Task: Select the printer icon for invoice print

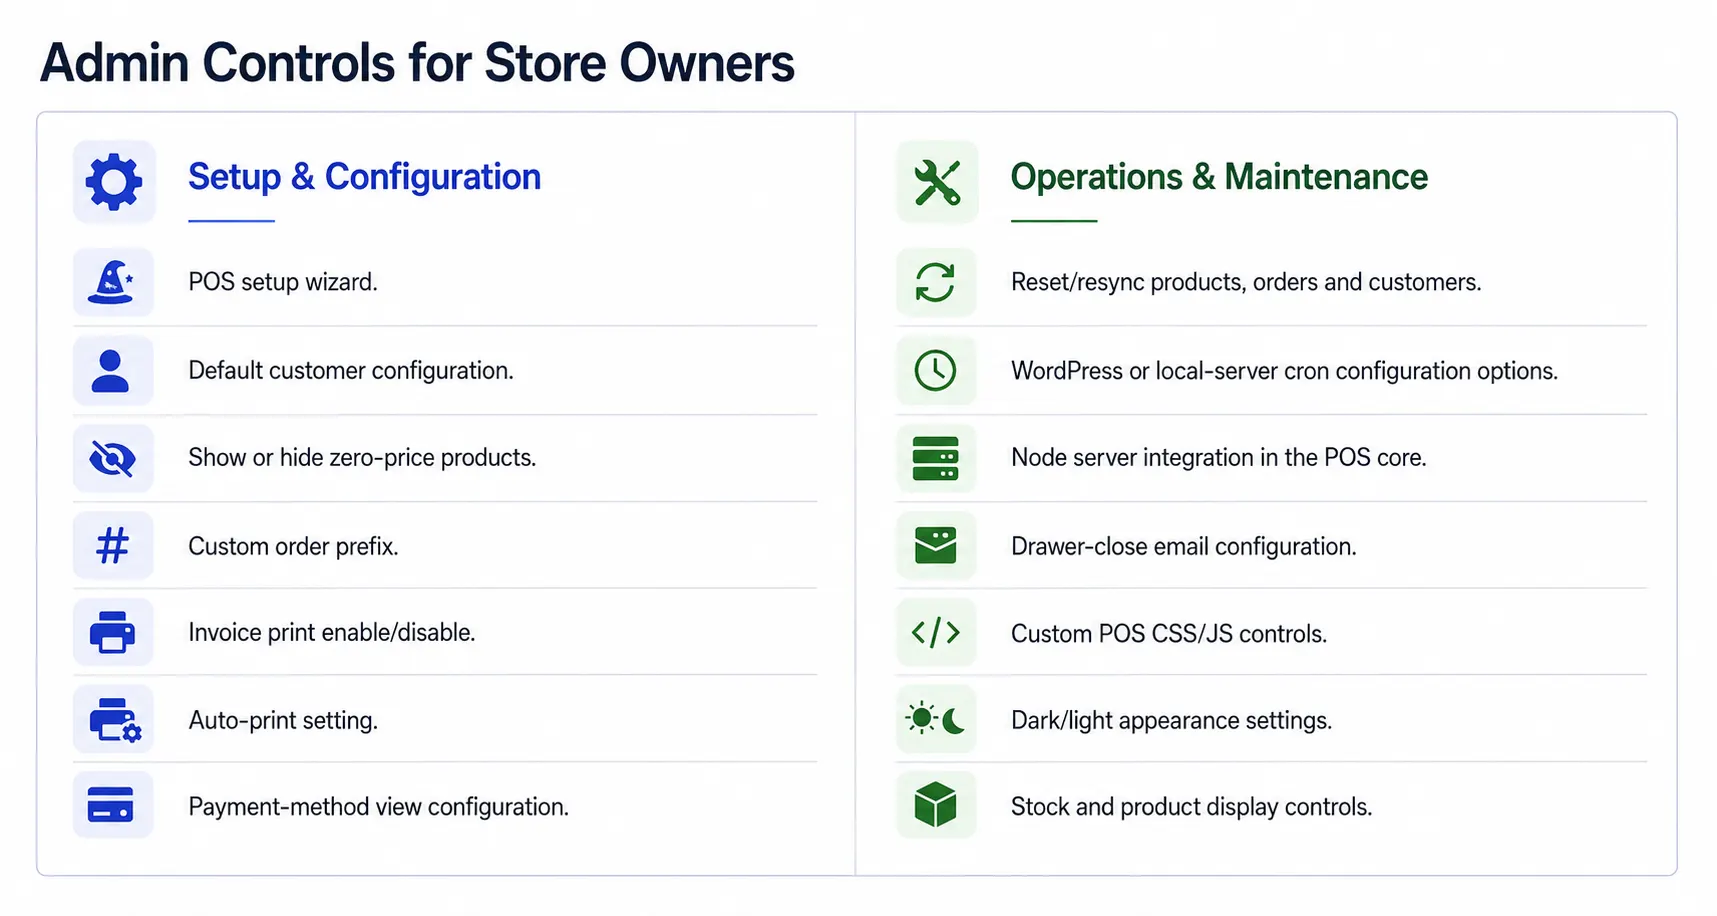Action: [112, 632]
